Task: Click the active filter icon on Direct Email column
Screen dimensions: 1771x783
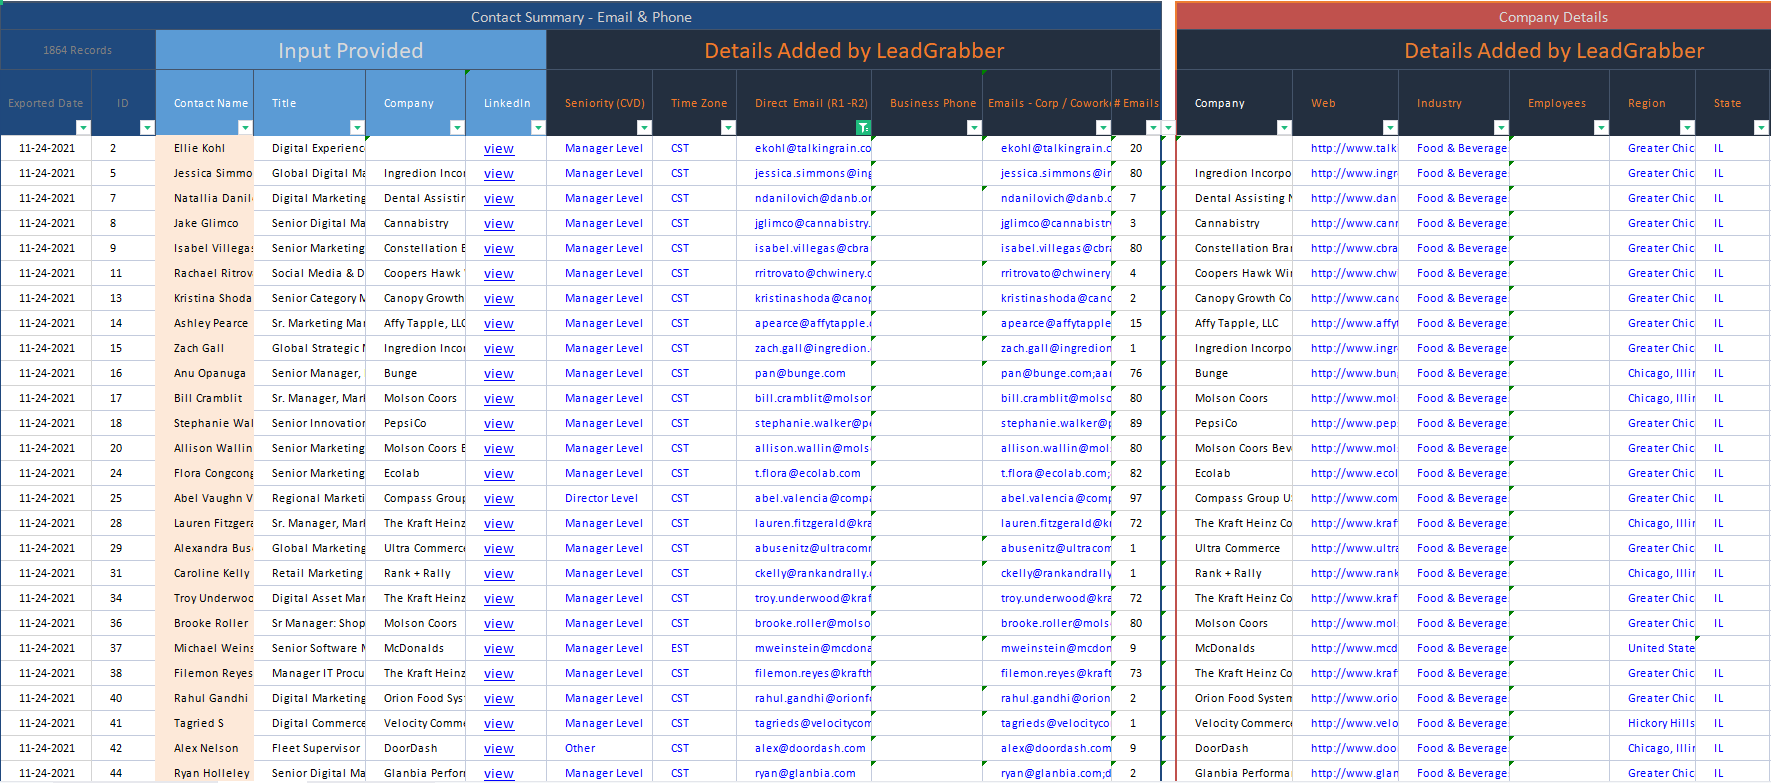Action: [x=863, y=128]
